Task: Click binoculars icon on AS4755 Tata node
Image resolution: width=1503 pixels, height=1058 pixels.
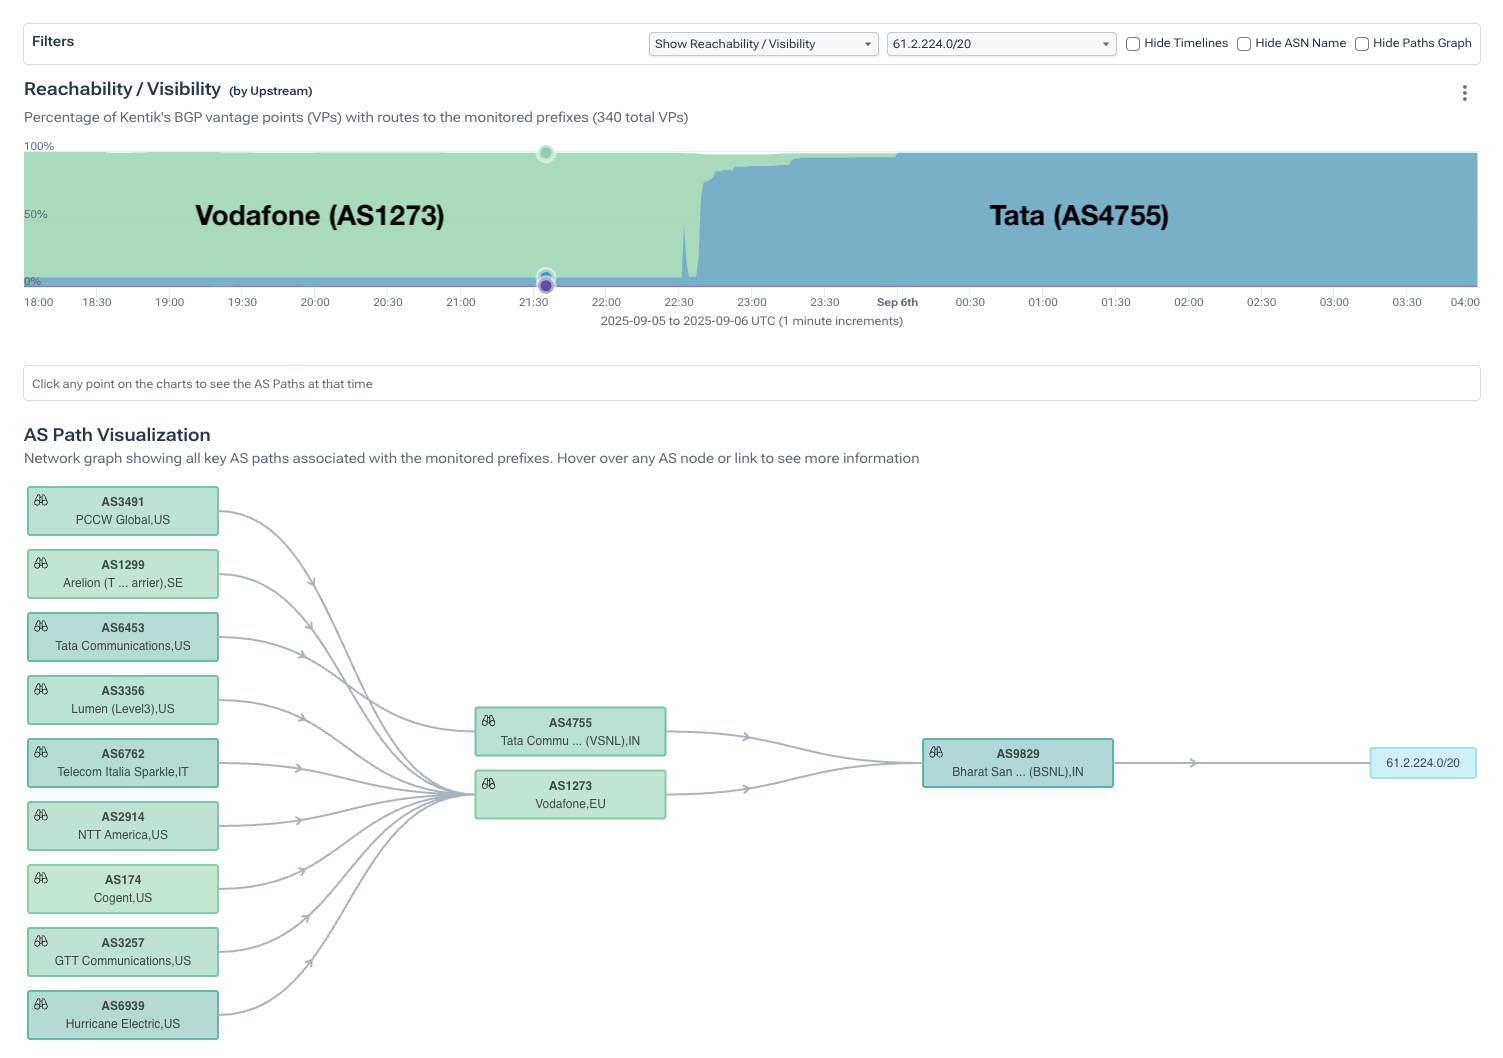Action: tap(488, 721)
